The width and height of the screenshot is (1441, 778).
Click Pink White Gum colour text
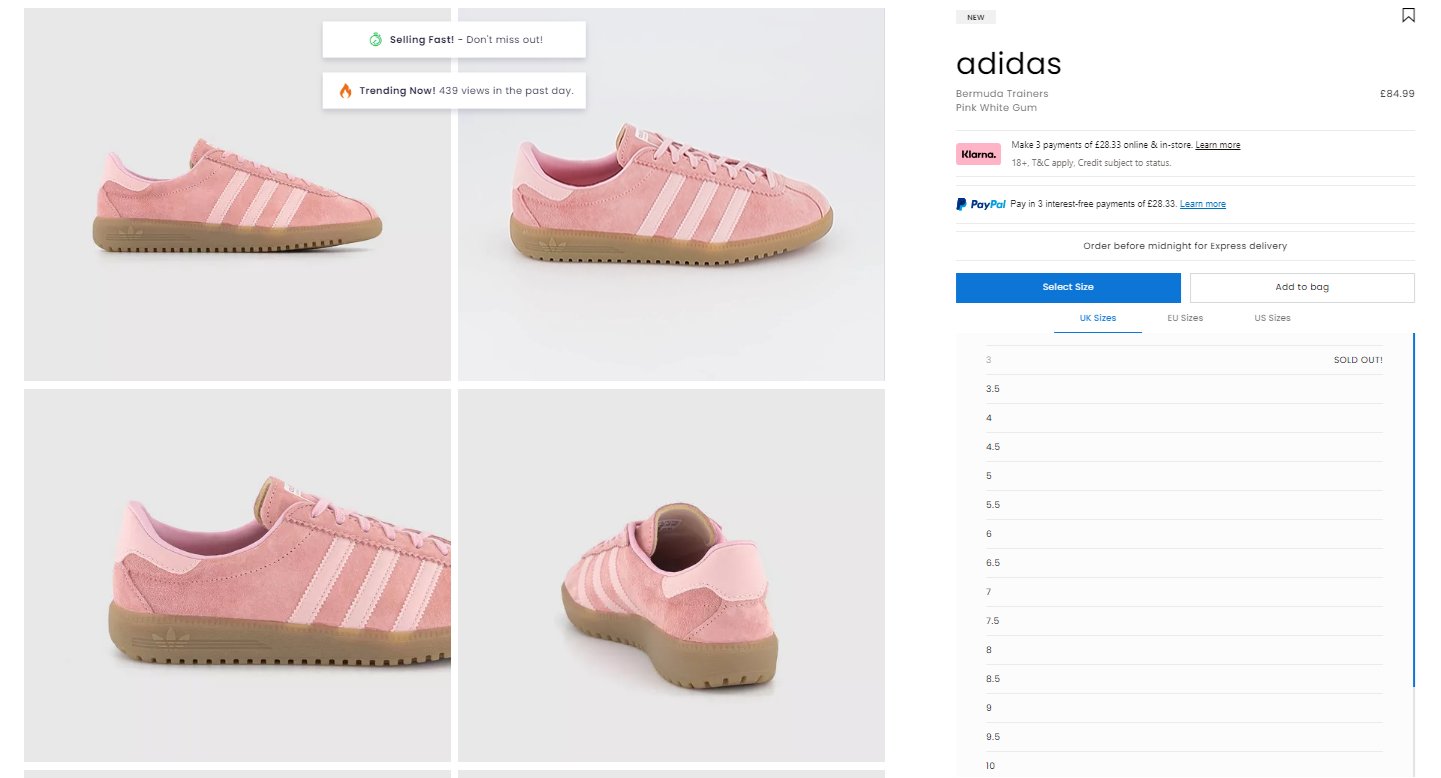tap(996, 107)
